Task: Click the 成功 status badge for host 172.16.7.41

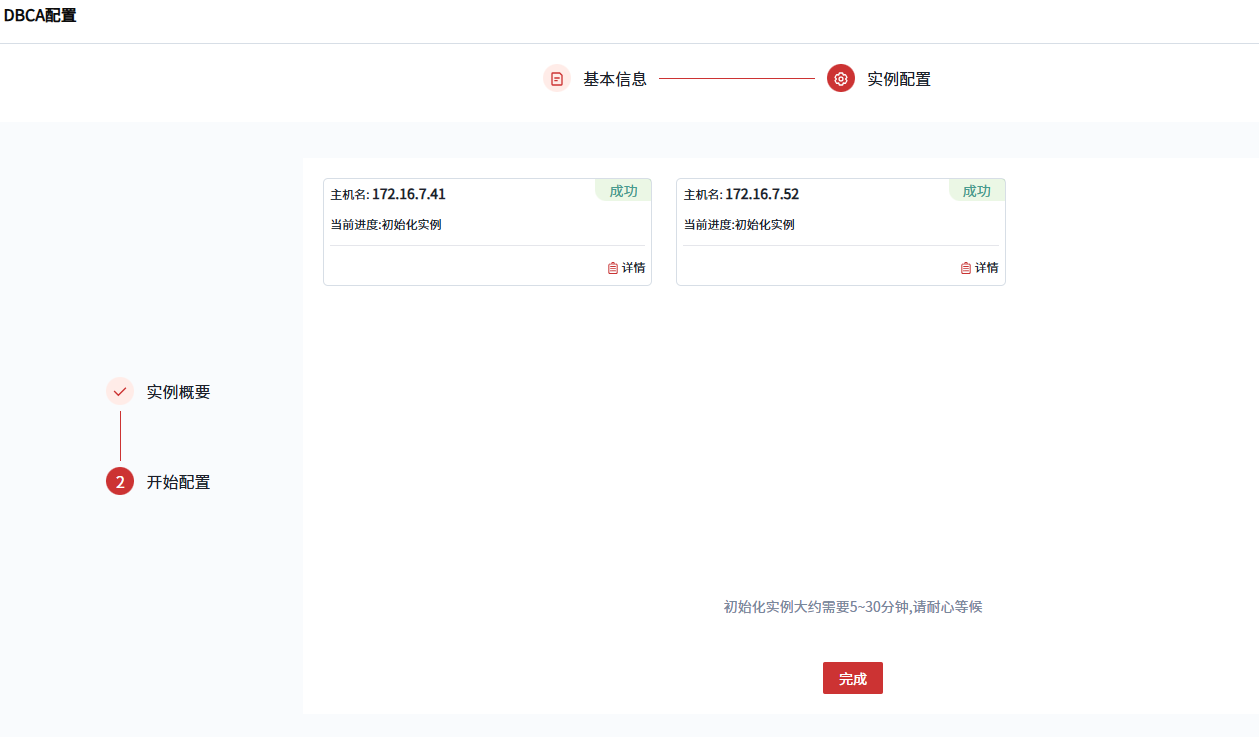Action: click(x=623, y=191)
